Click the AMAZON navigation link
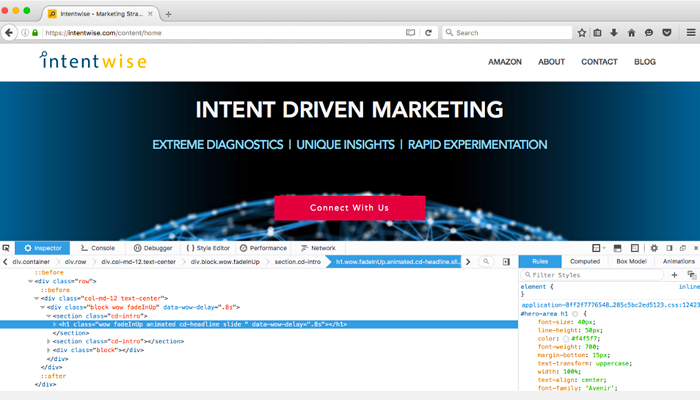This screenshot has height=400, width=700. 505,62
